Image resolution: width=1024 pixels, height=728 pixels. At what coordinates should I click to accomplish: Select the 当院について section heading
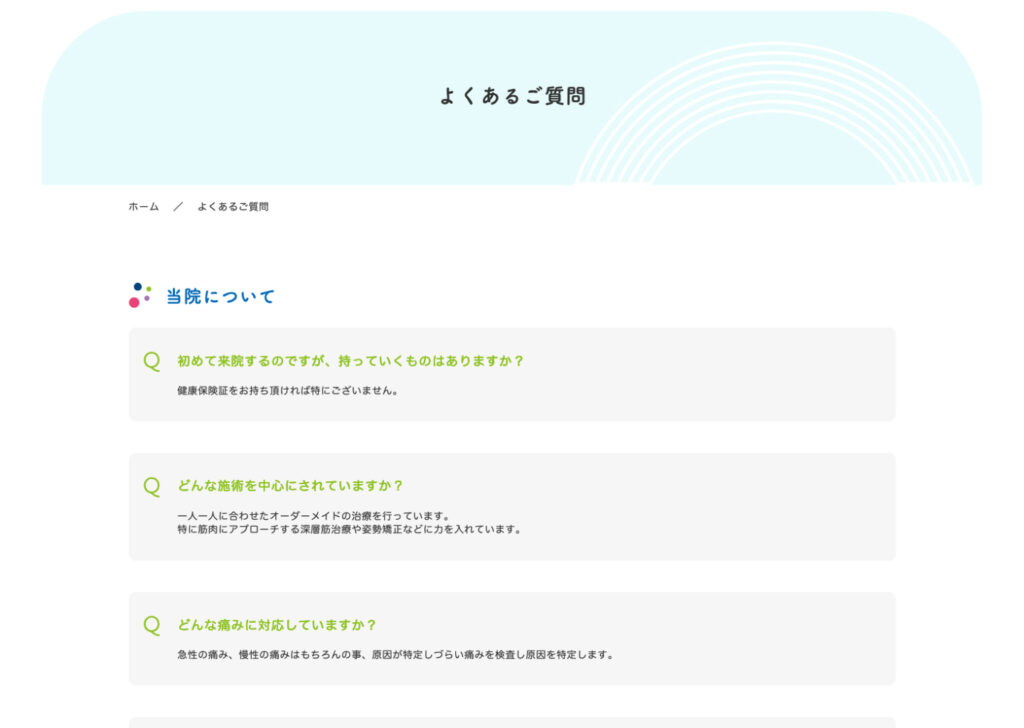tap(220, 297)
